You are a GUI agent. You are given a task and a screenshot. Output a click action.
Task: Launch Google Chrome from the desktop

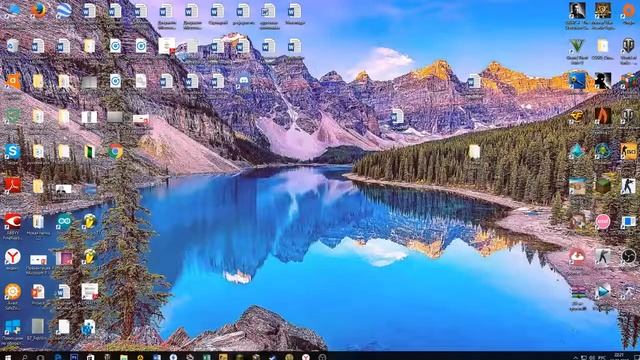(115, 151)
